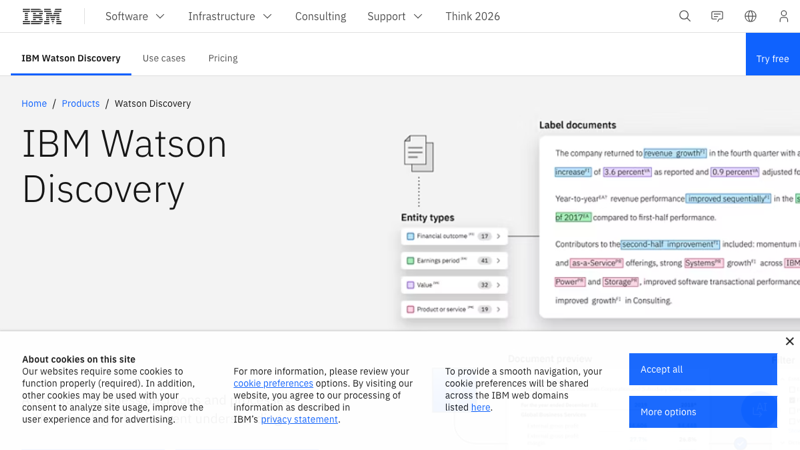Image resolution: width=800 pixels, height=450 pixels.
Task: Click the 'second-half improvement' highlighted phrase
Action: [x=670, y=244]
